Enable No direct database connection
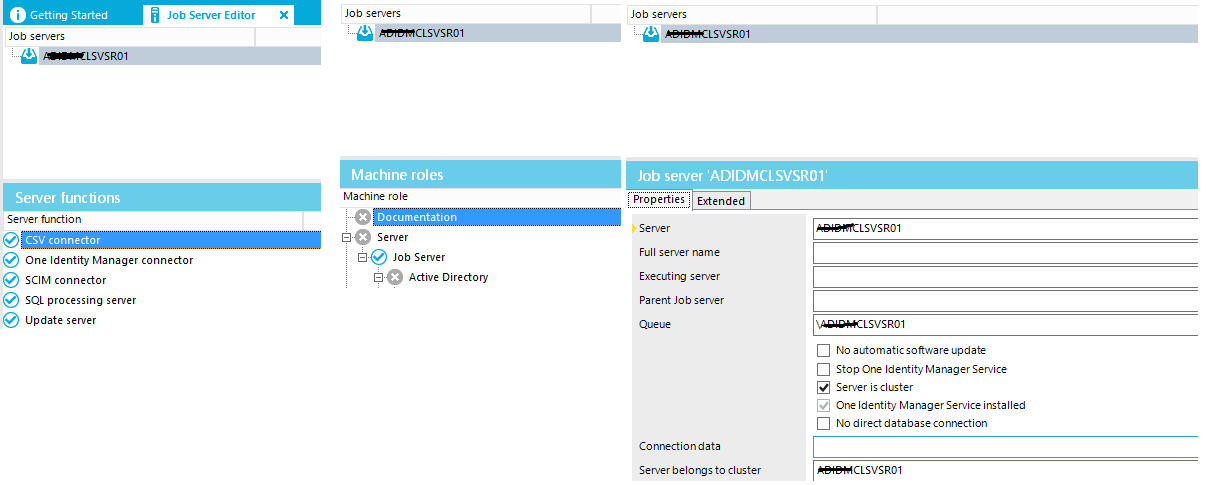Screen dimensions: 1208x485 click(x=824, y=423)
